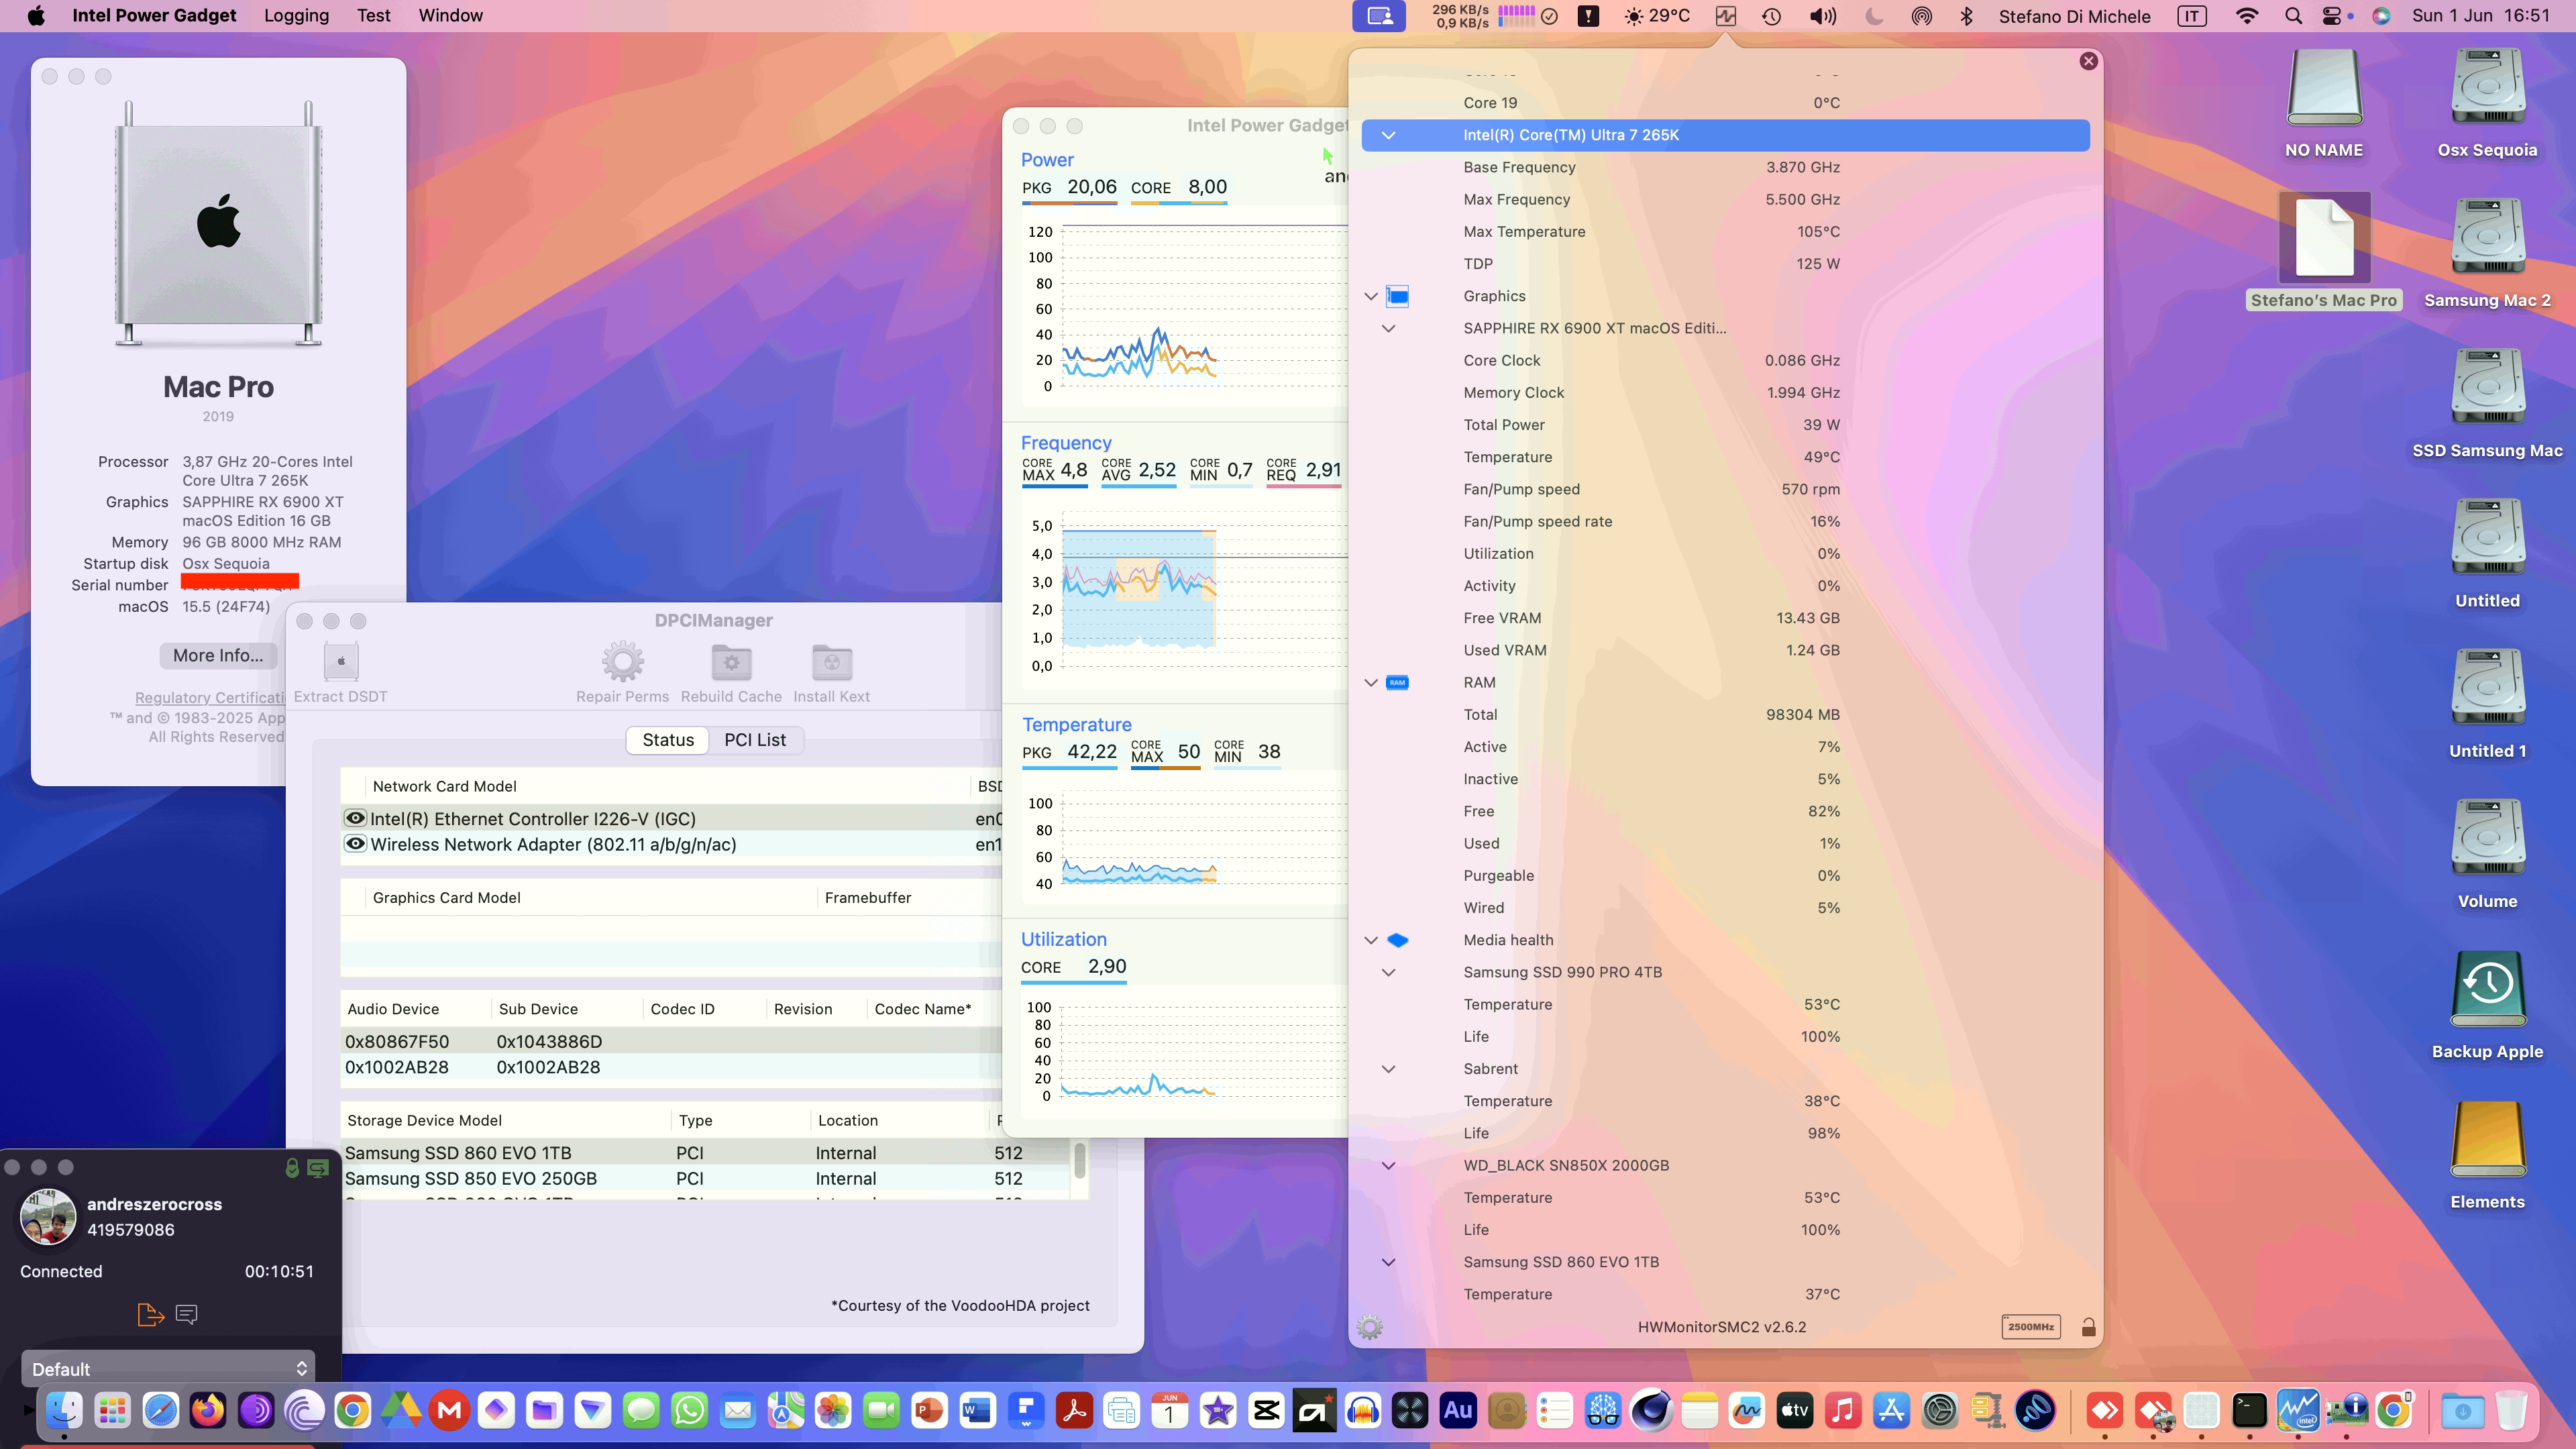This screenshot has width=2576, height=1449.
Task: Hide the Intel Ethernet Controller I226-V entry
Action: pyautogui.click(x=356, y=818)
